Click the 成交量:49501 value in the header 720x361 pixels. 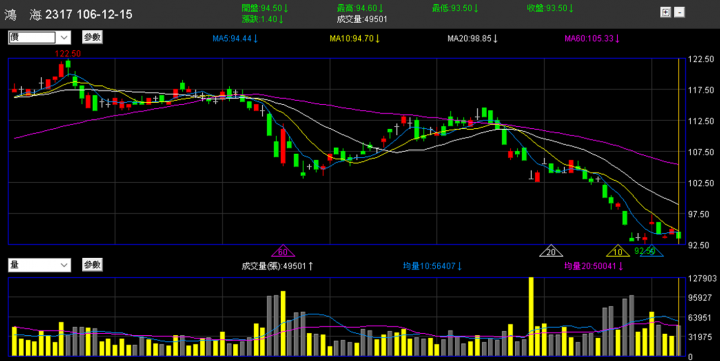coord(362,19)
